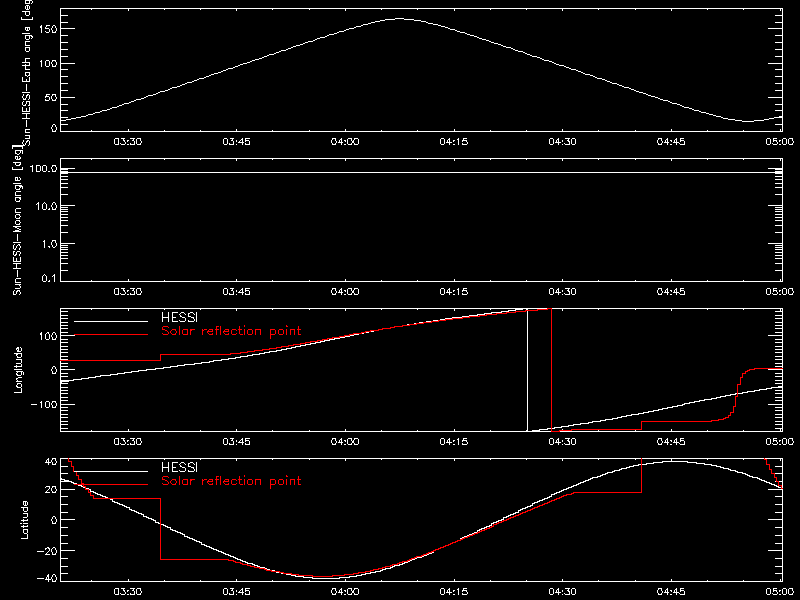This screenshot has height=600, width=800.
Task: Click 05:00 time label under Moon angle plot
Action: [x=780, y=291]
